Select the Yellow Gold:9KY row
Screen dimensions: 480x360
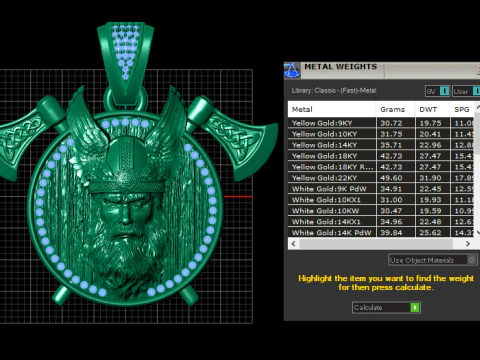pos(381,123)
